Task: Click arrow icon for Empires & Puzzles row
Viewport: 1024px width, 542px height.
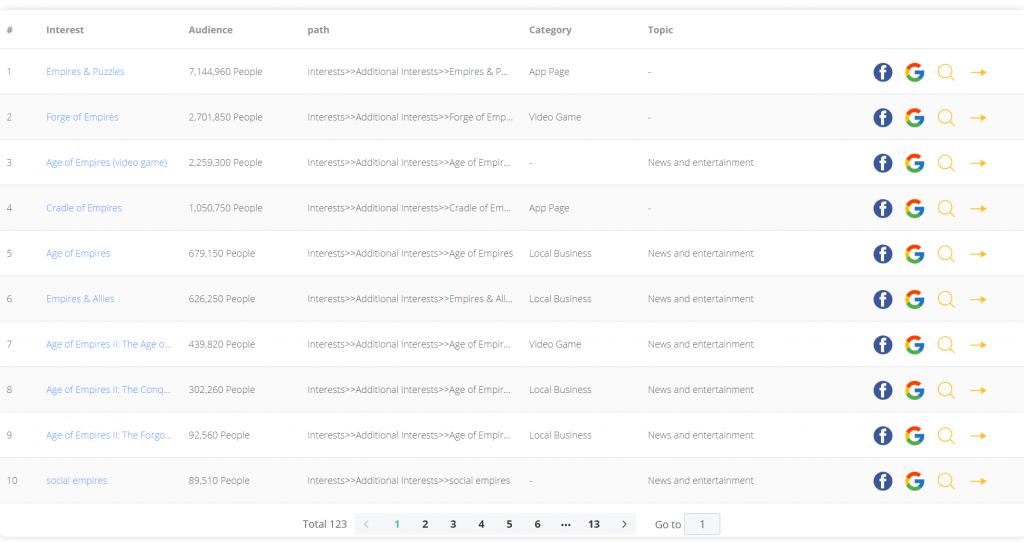Action: pyautogui.click(x=978, y=72)
